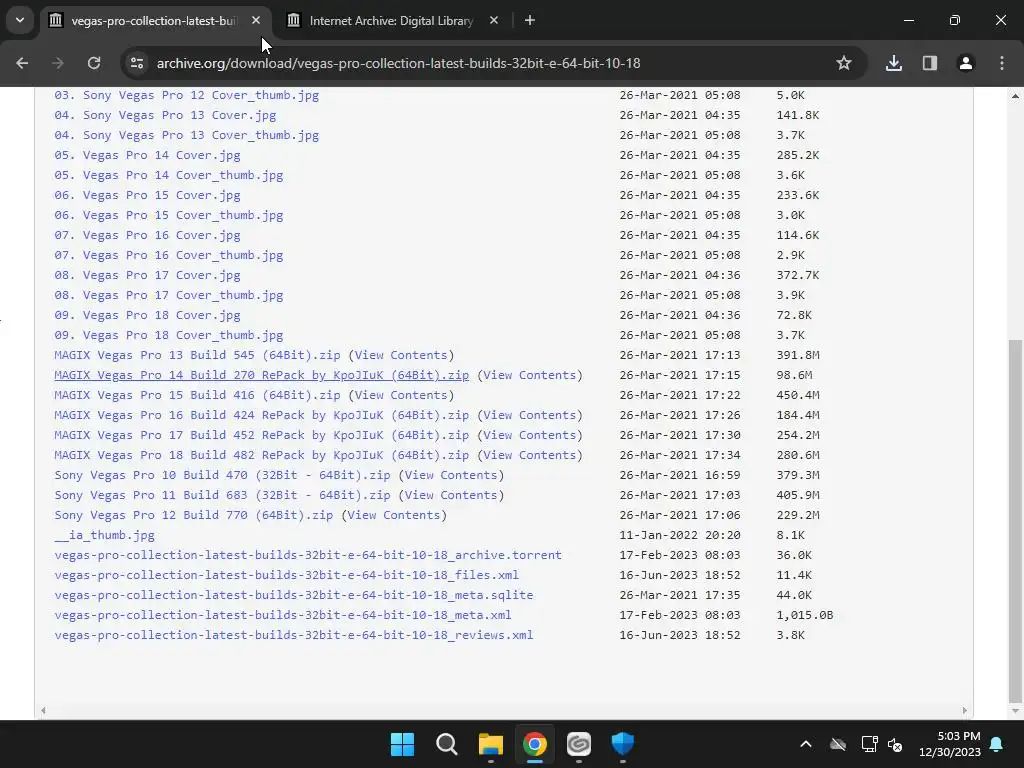Open a new browser tab

[530, 20]
